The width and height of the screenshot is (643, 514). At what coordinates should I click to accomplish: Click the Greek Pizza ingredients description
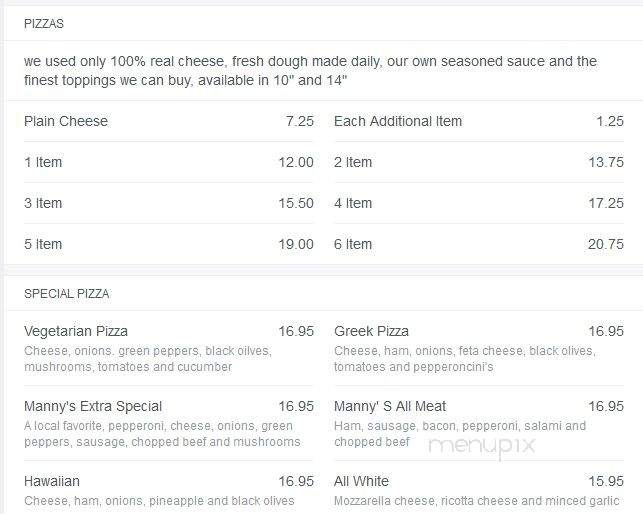click(x=465, y=359)
